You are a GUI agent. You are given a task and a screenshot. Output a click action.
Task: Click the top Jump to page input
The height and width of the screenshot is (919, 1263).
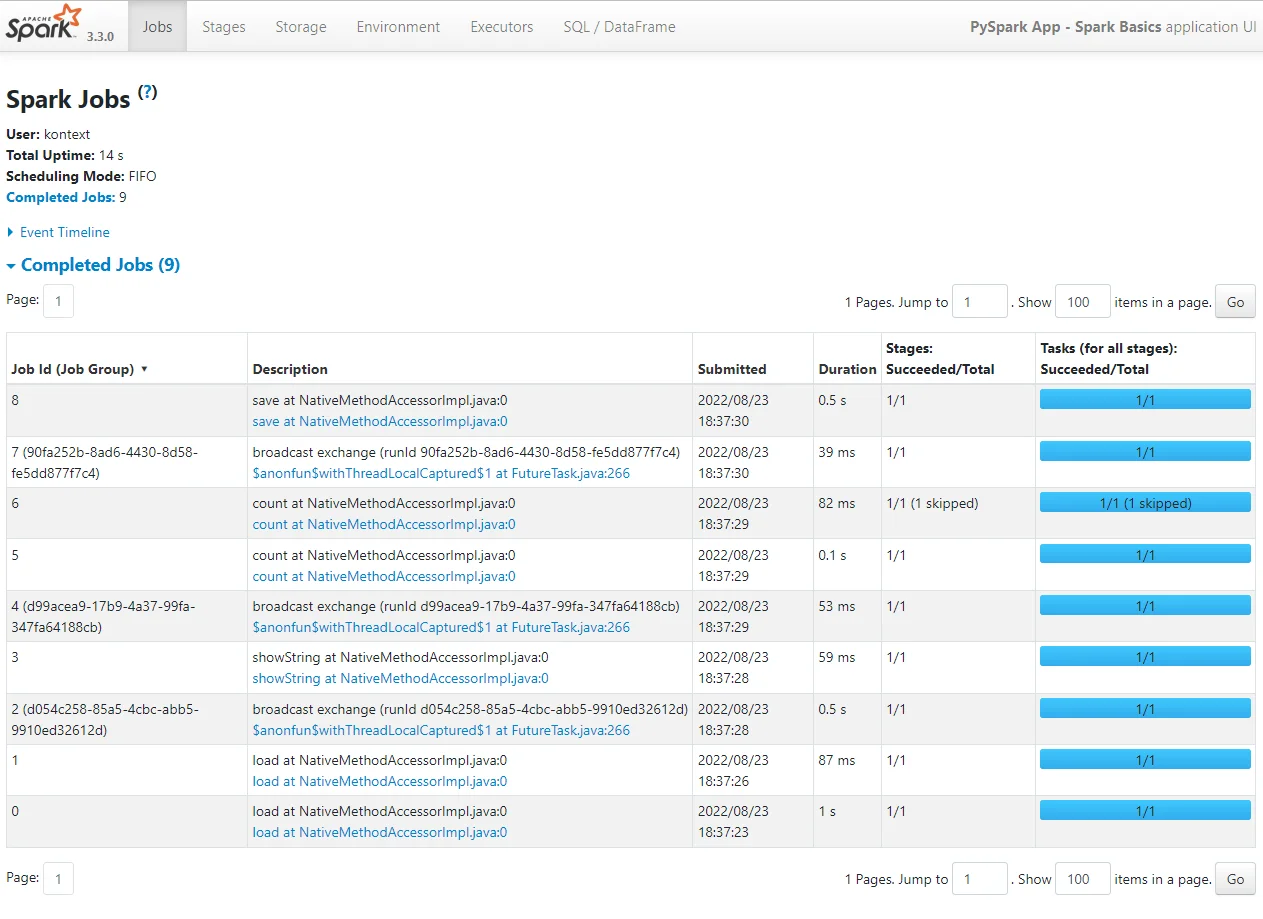pyautogui.click(x=979, y=302)
